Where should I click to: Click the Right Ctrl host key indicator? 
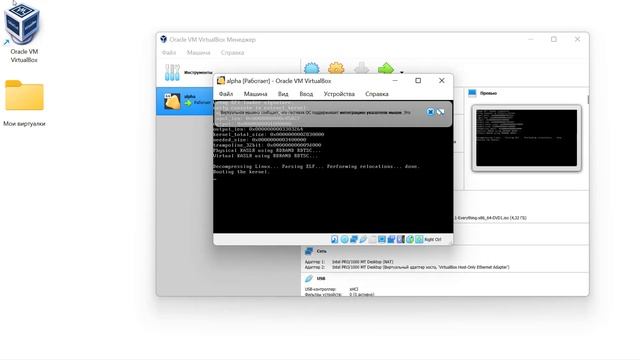433,240
